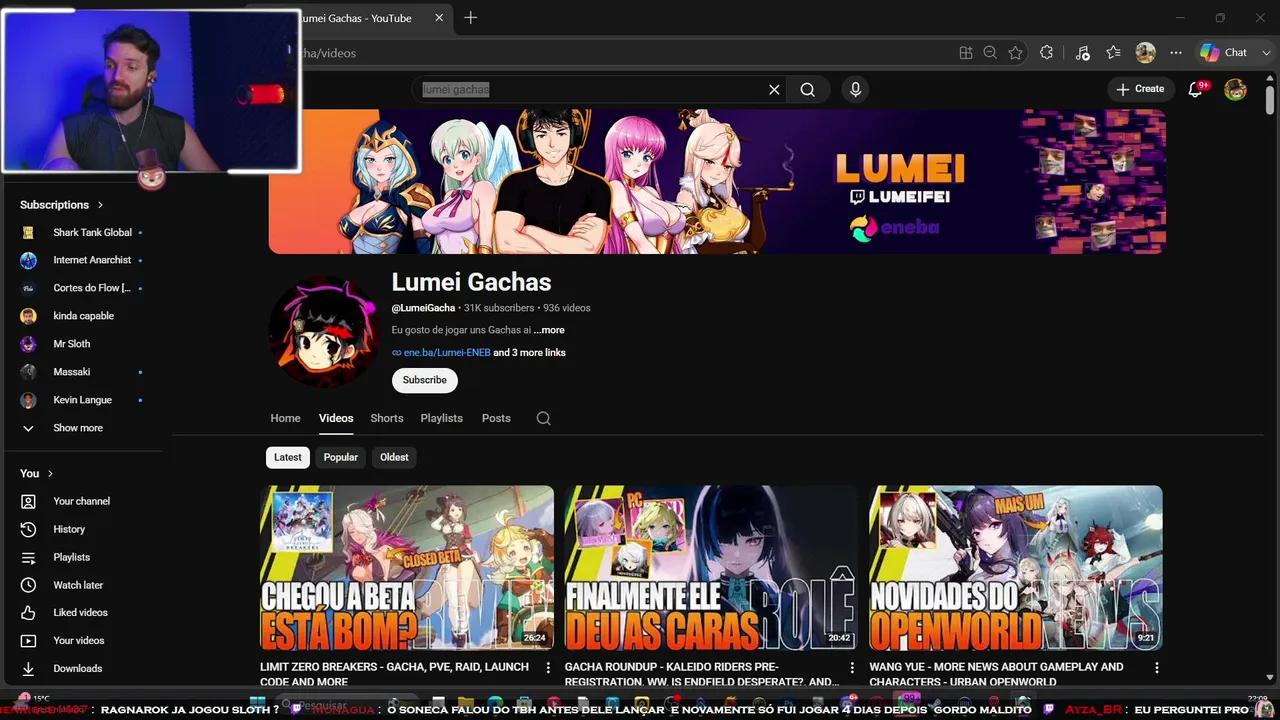Open Kevin Langue subscription
This screenshot has width=1280, height=720.
(82, 400)
